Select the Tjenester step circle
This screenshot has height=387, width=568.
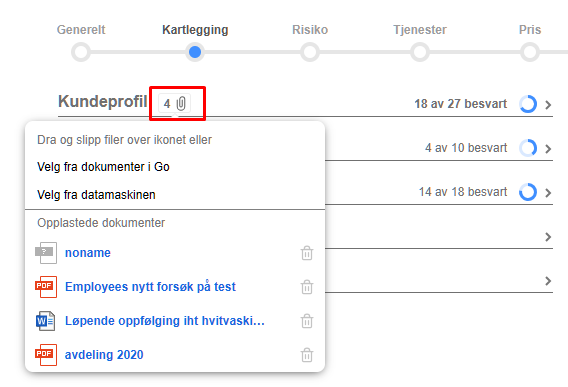[420, 52]
